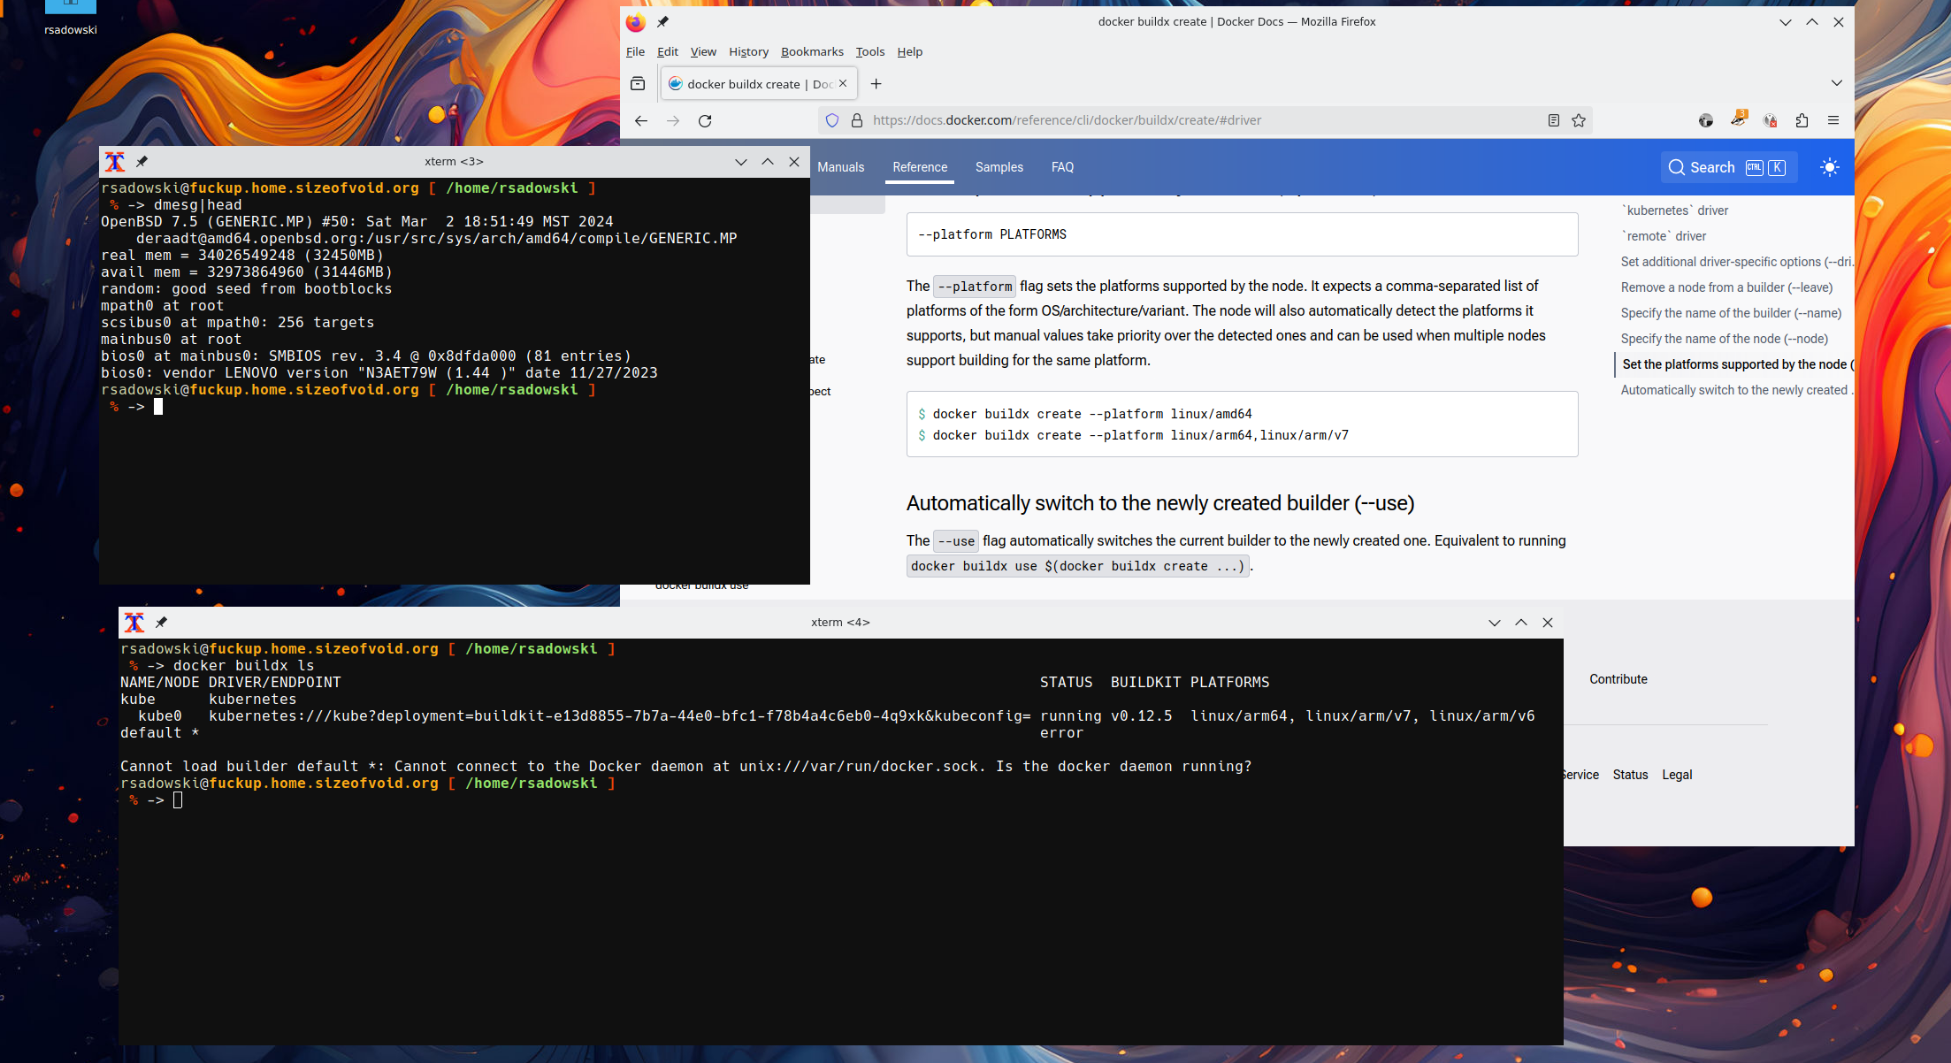Jump to Specify node name (--node) section

[x=1725, y=339]
